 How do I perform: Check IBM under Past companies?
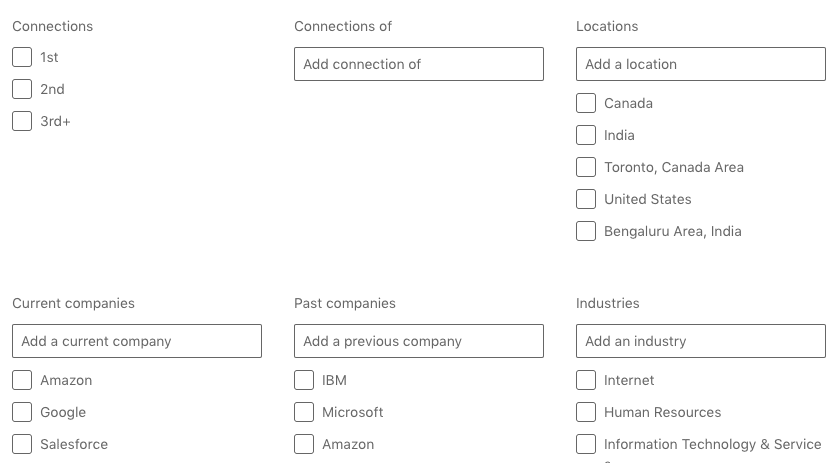coord(304,380)
